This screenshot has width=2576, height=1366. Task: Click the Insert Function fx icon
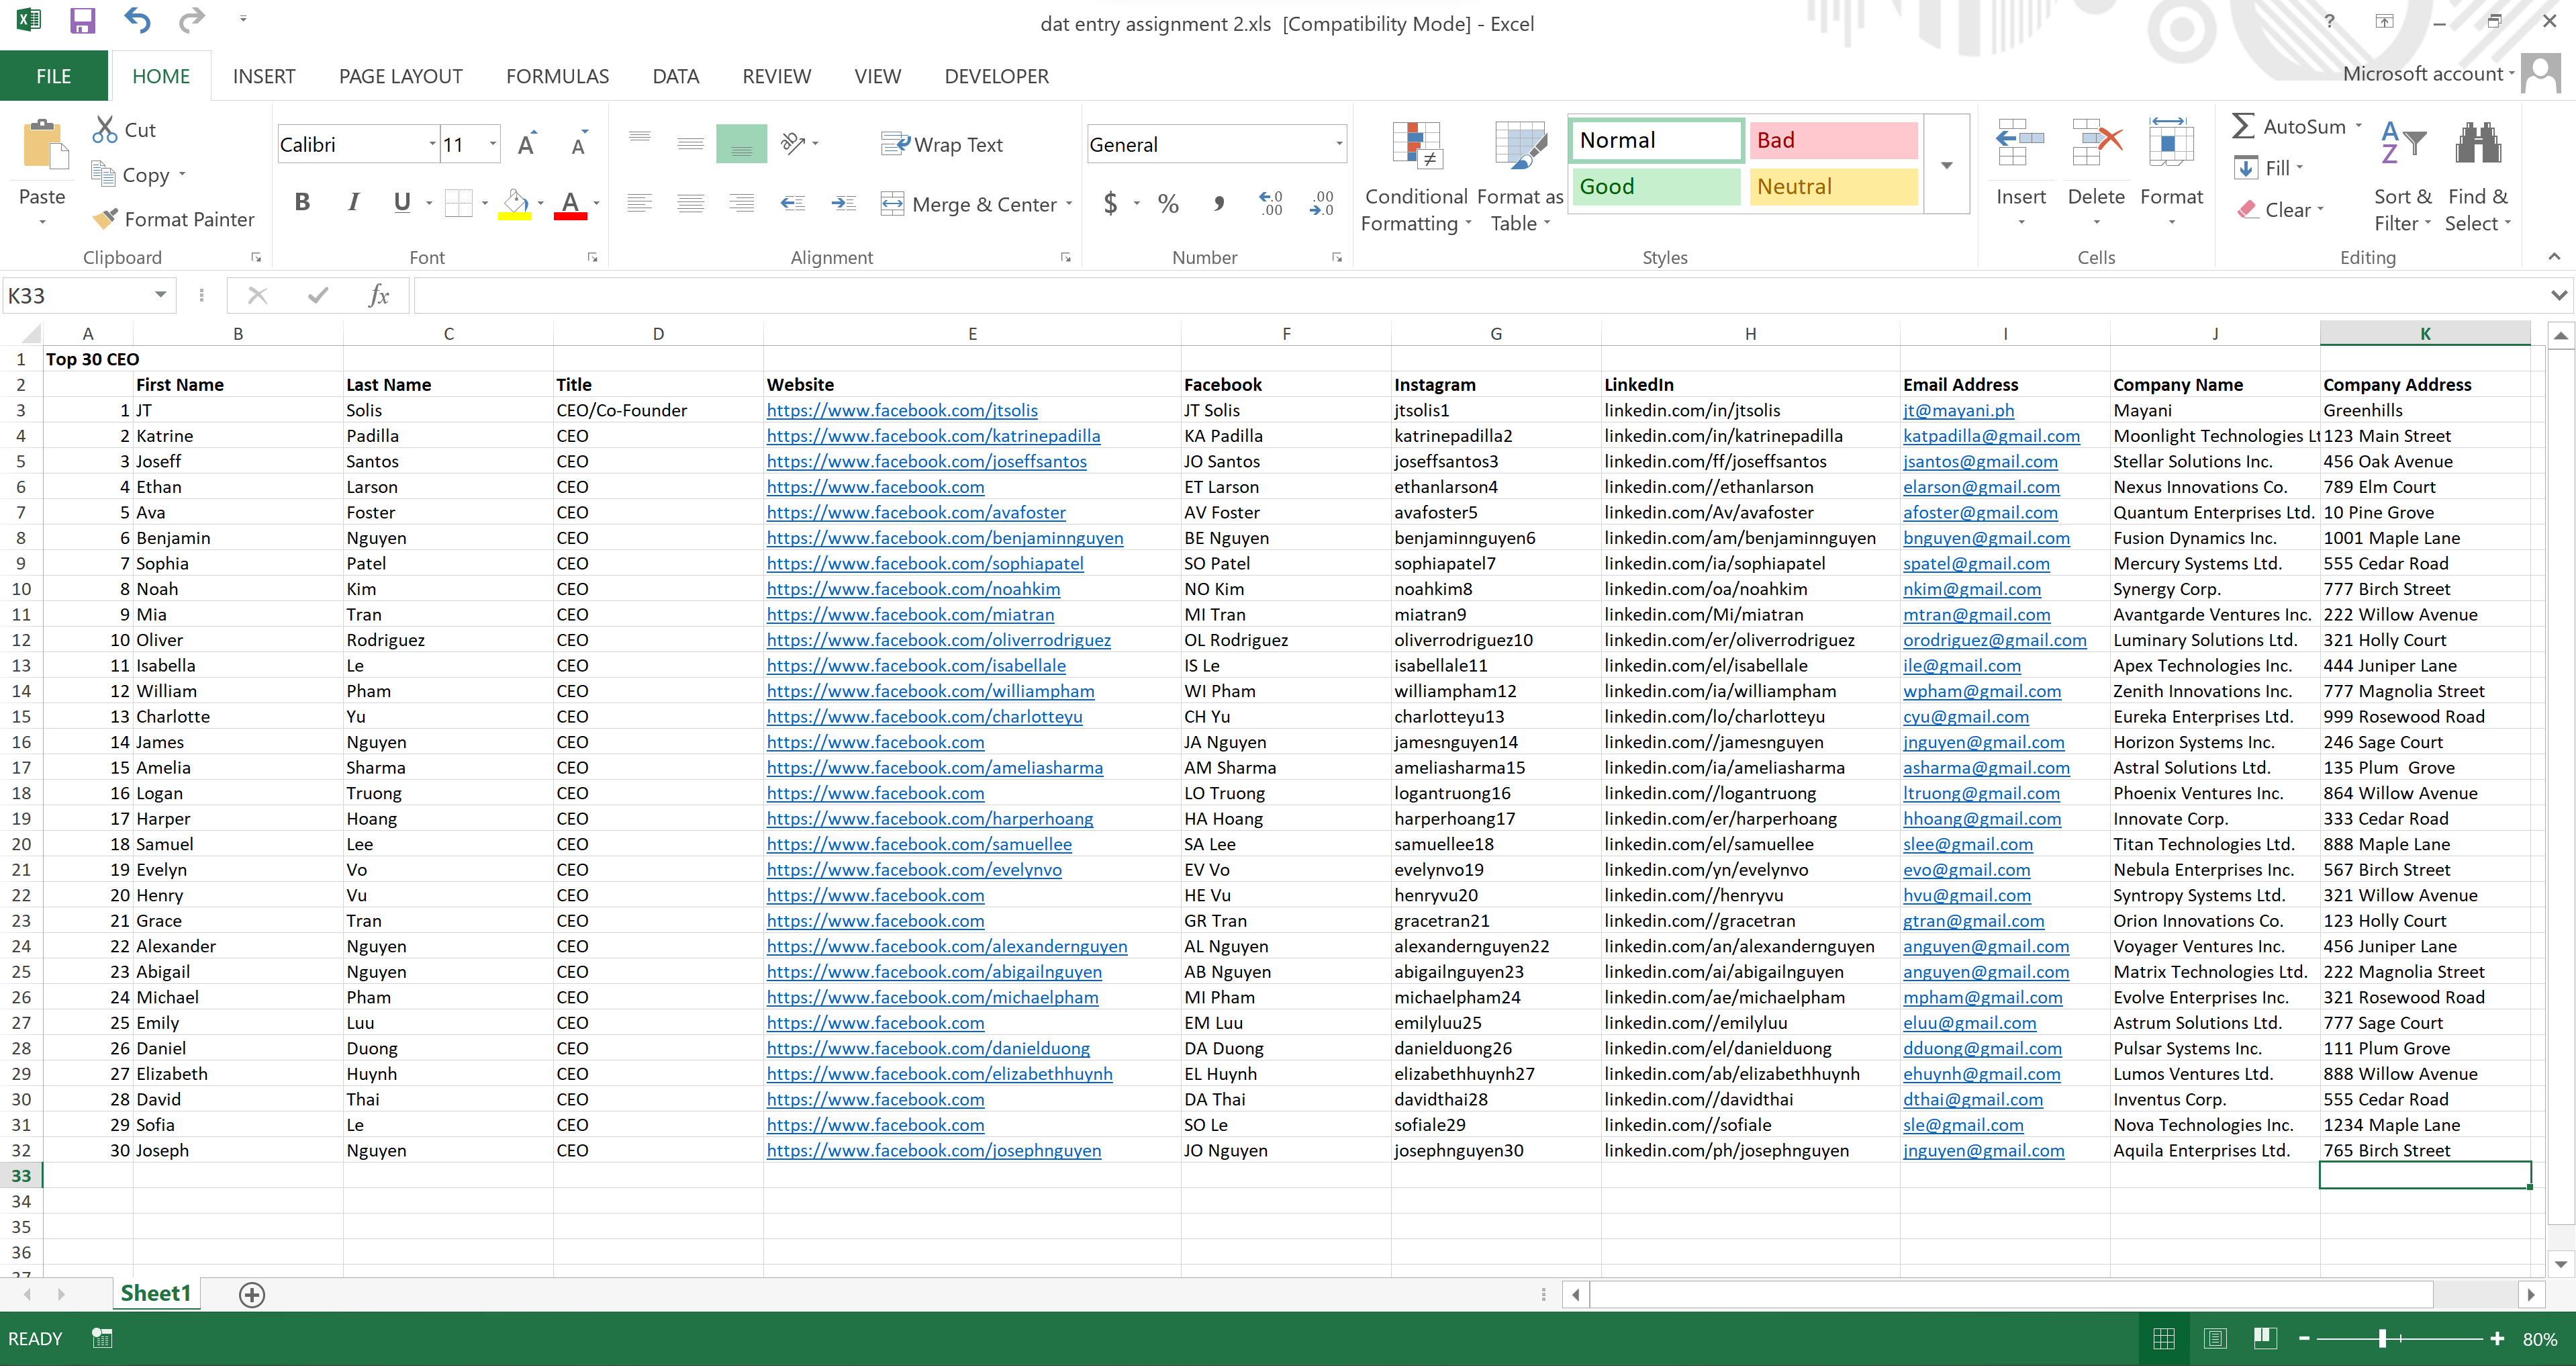[379, 295]
